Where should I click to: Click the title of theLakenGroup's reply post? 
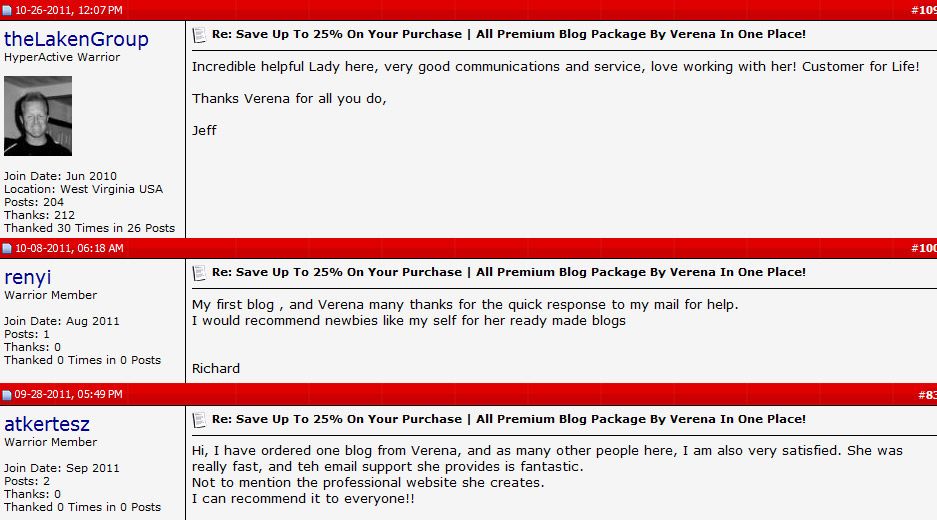(509, 34)
